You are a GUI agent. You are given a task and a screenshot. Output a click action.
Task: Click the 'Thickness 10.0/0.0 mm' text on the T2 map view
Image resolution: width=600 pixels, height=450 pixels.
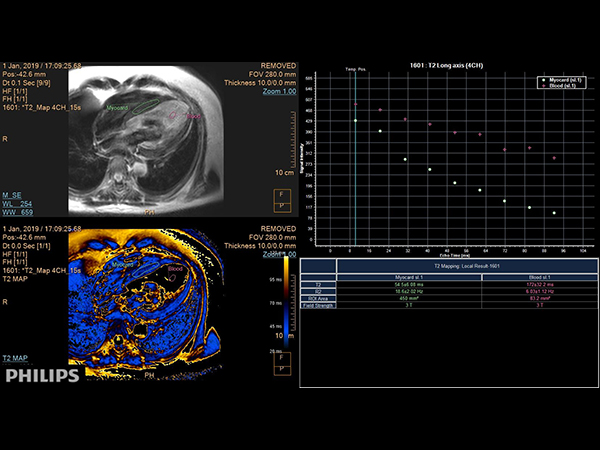pyautogui.click(x=260, y=246)
